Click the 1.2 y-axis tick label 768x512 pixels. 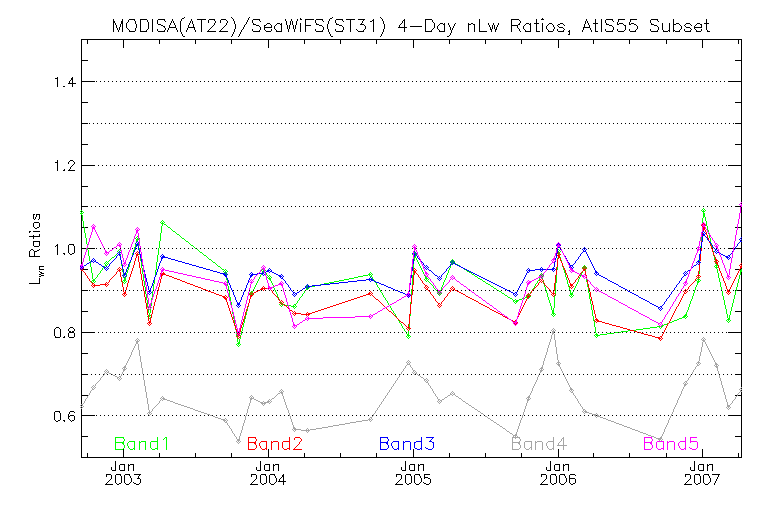64,166
